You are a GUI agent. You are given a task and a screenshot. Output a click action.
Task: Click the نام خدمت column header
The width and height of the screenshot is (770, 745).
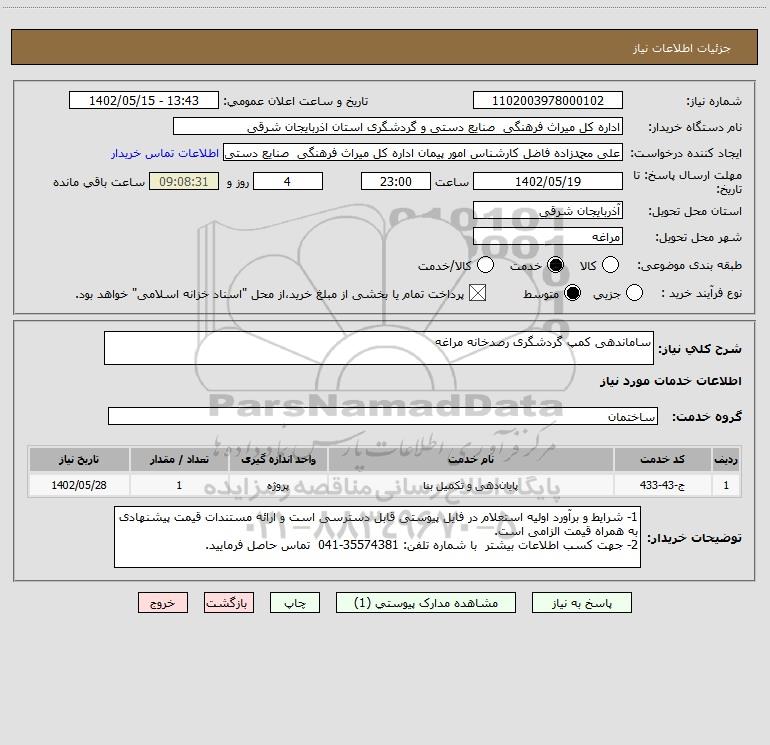coord(470,459)
